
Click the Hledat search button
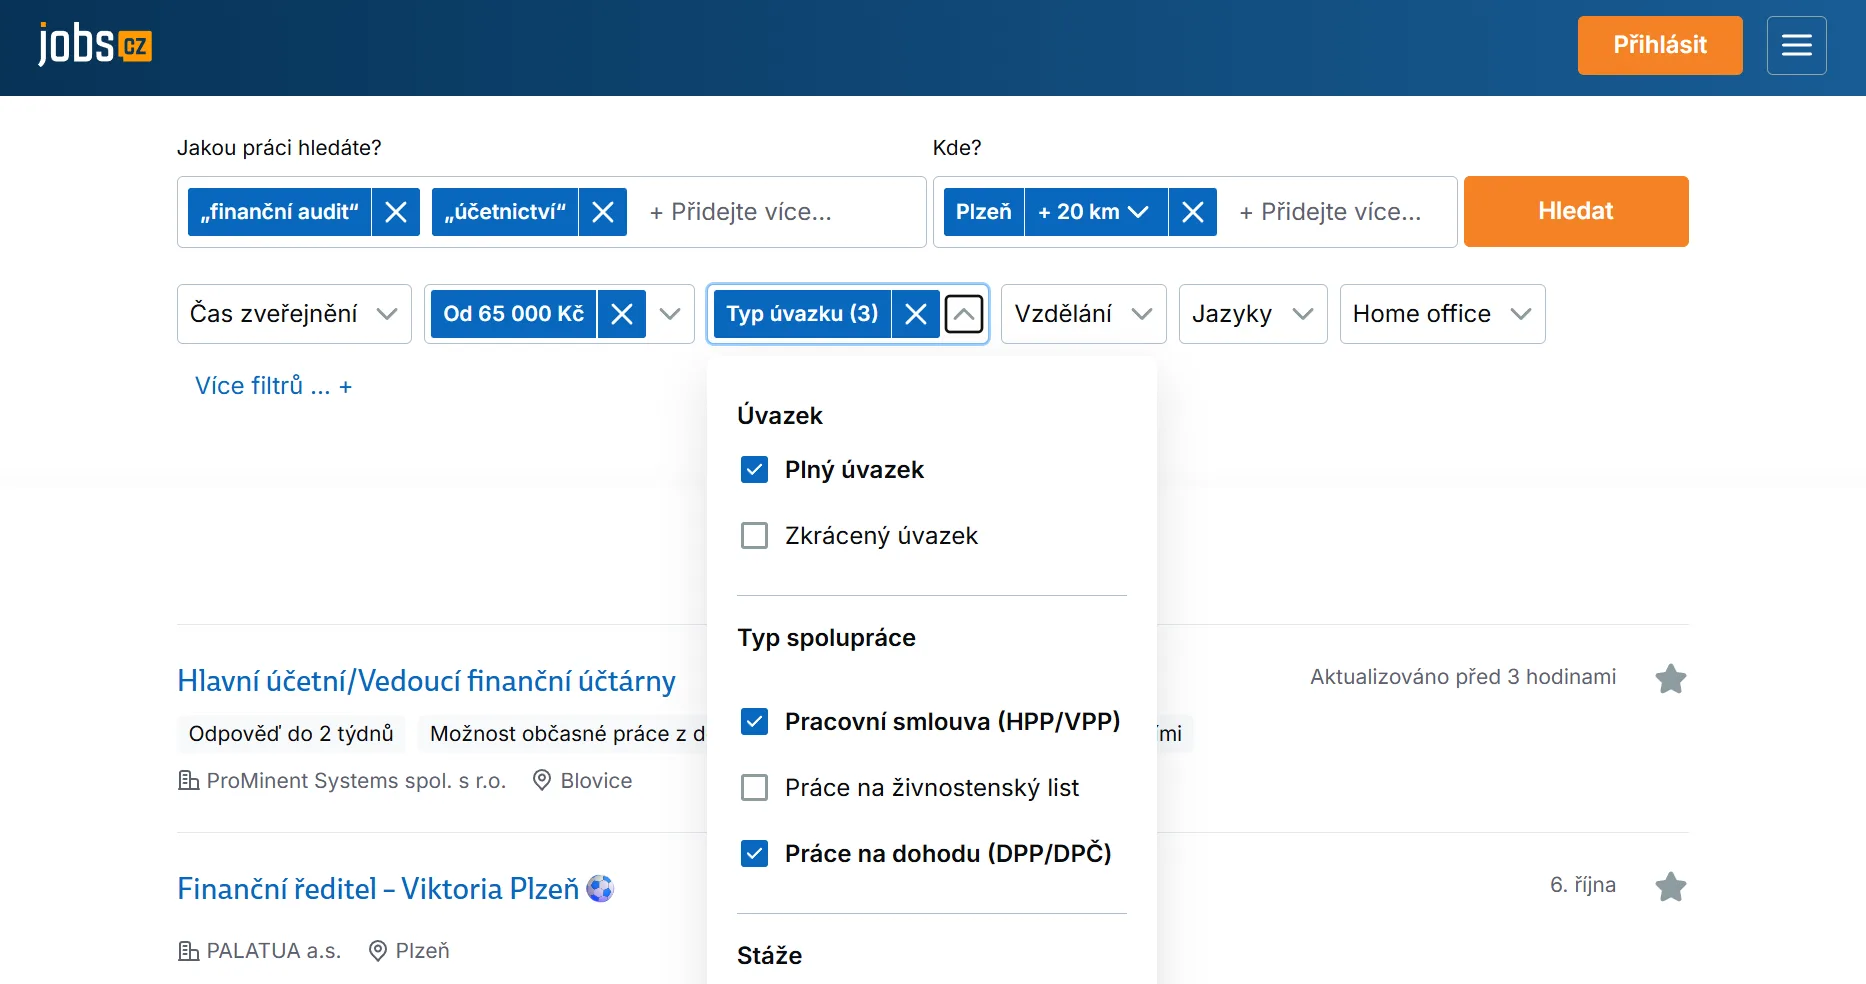[x=1576, y=211]
